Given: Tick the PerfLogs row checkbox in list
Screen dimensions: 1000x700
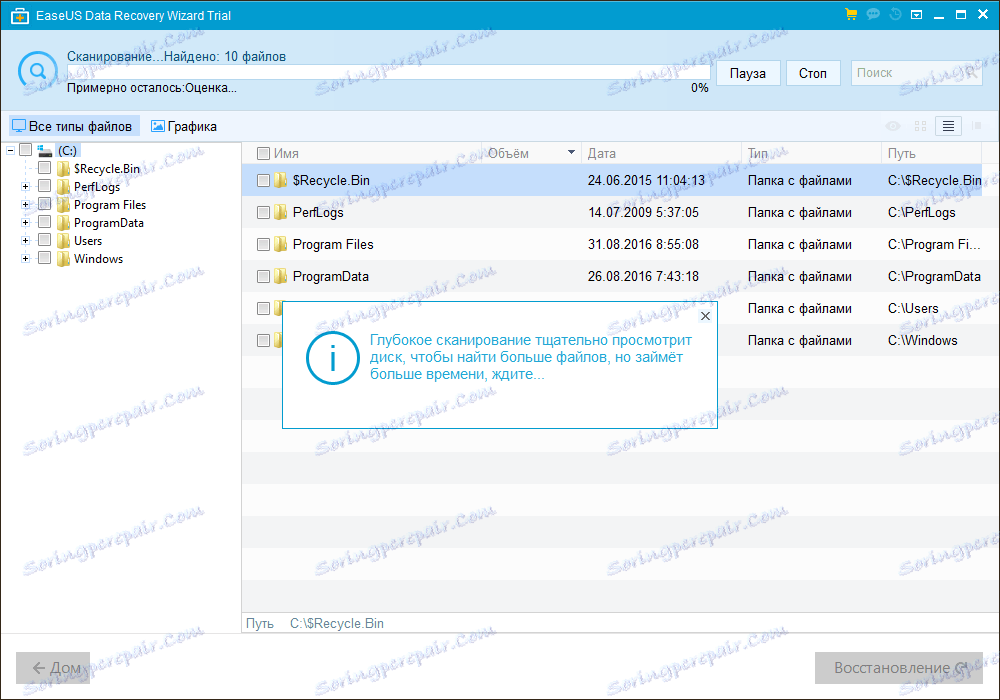Looking at the screenshot, I should point(263,212).
